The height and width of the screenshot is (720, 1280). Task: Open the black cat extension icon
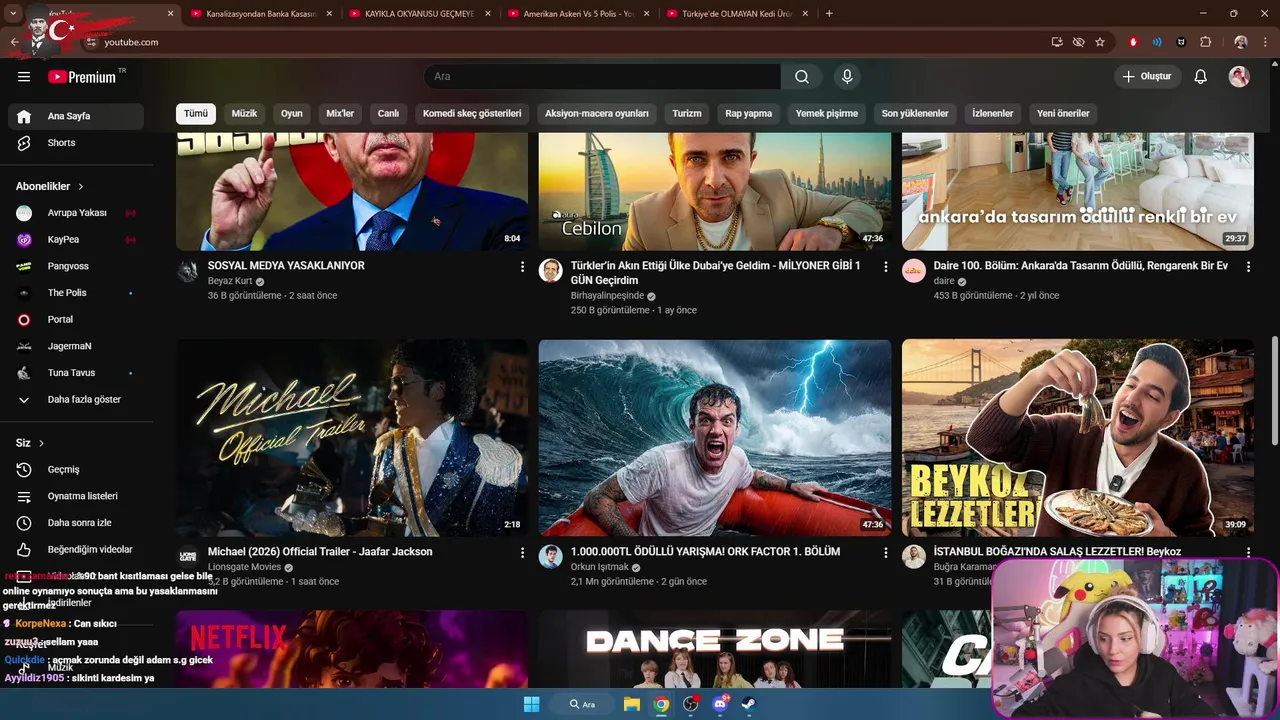[x=1181, y=42]
